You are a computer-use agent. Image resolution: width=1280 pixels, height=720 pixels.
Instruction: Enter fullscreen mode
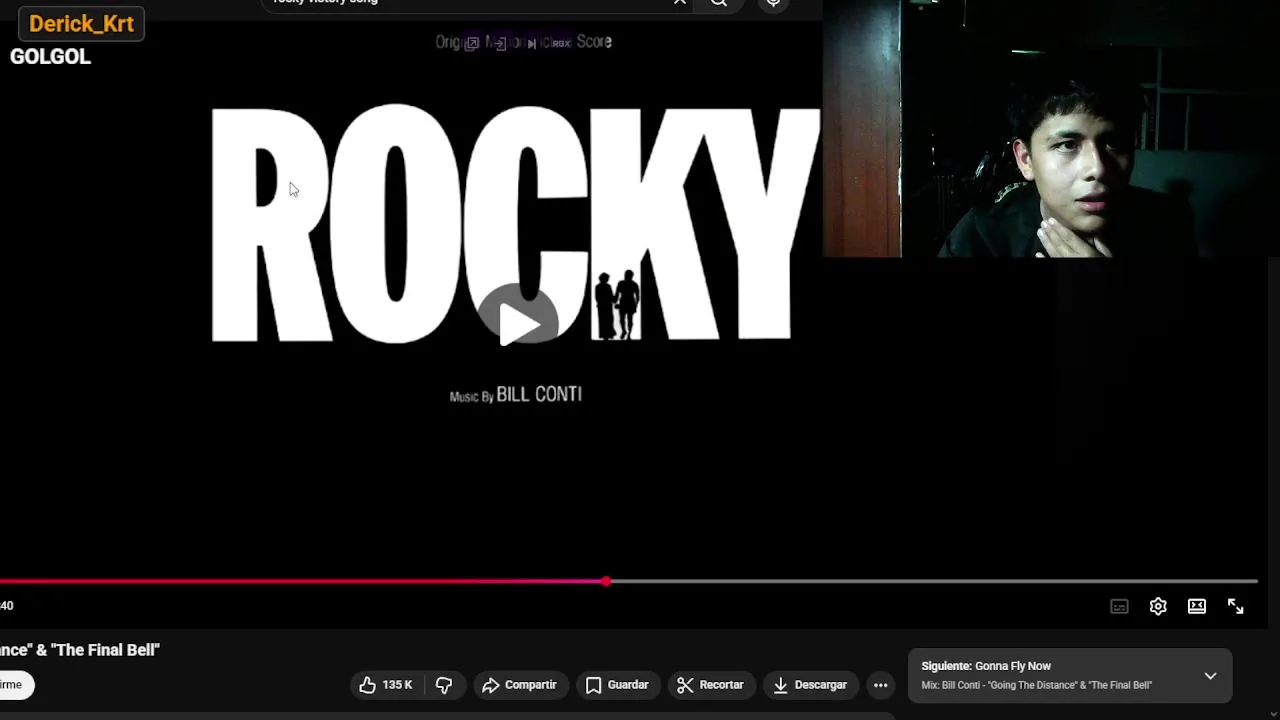[1236, 606]
